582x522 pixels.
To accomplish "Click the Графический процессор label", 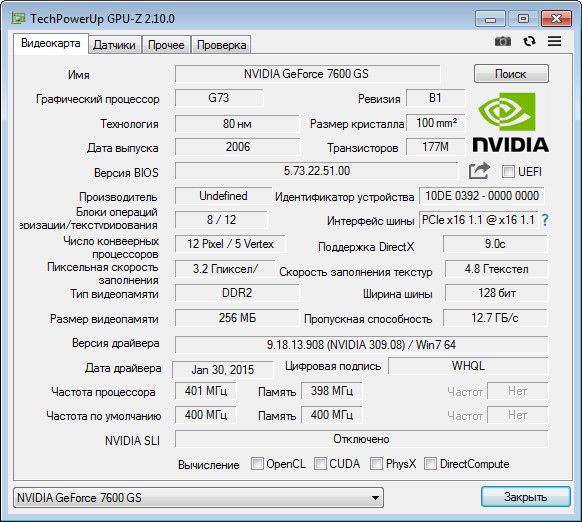I will 98,99.
